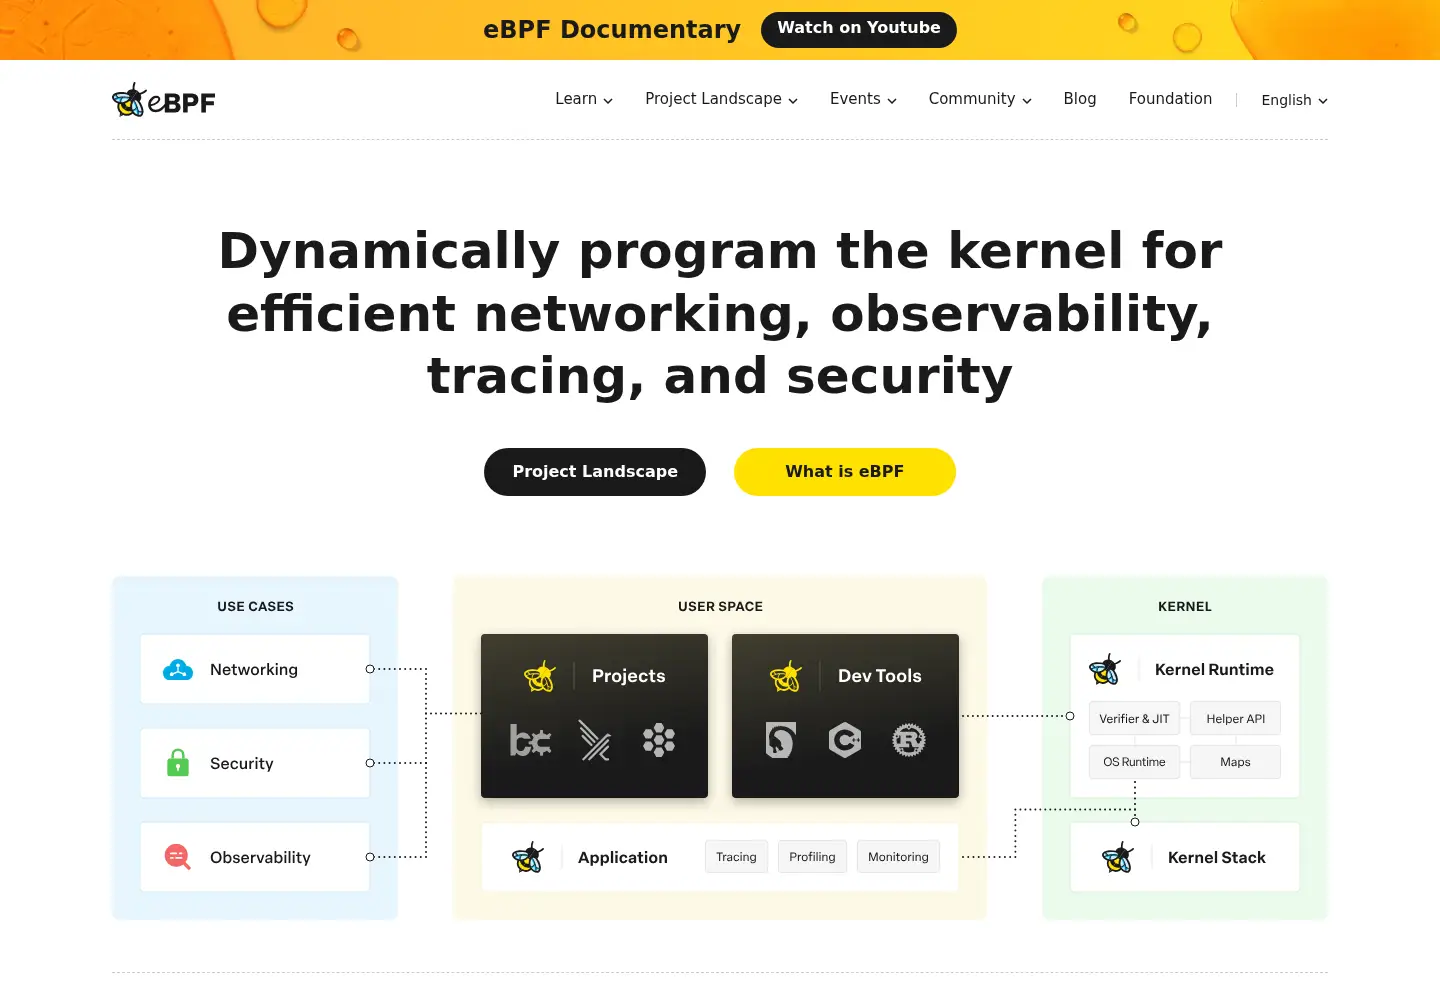Click the Kernel Runtime label

1214,670
